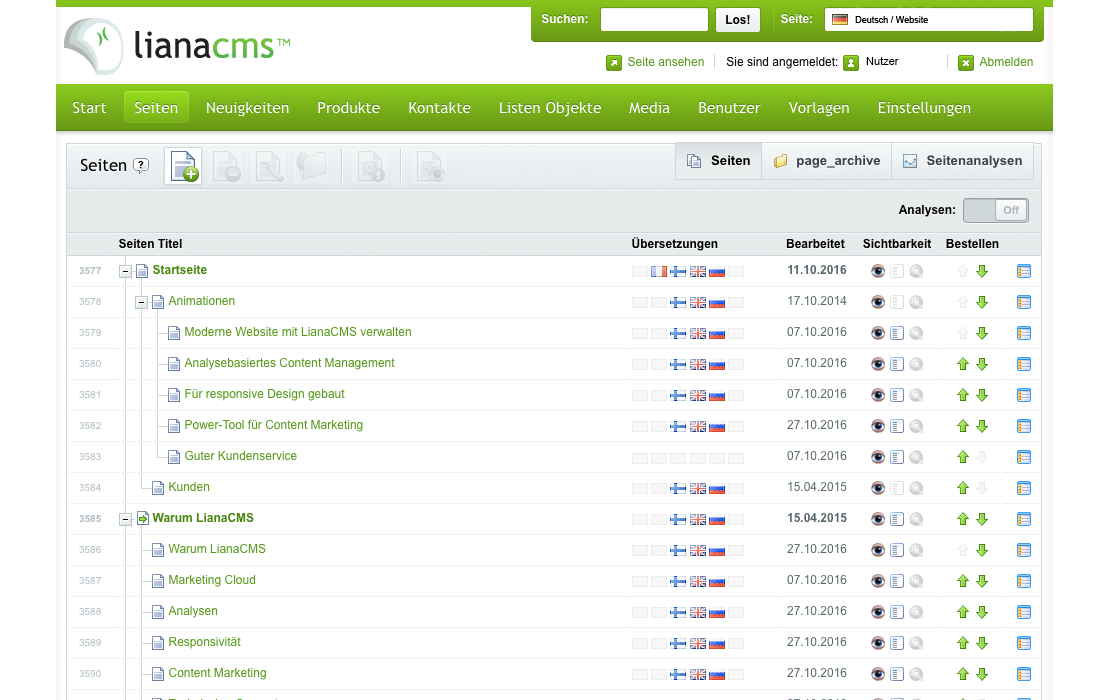
Task: Open the Einstellungen menu
Action: pyautogui.click(x=924, y=107)
